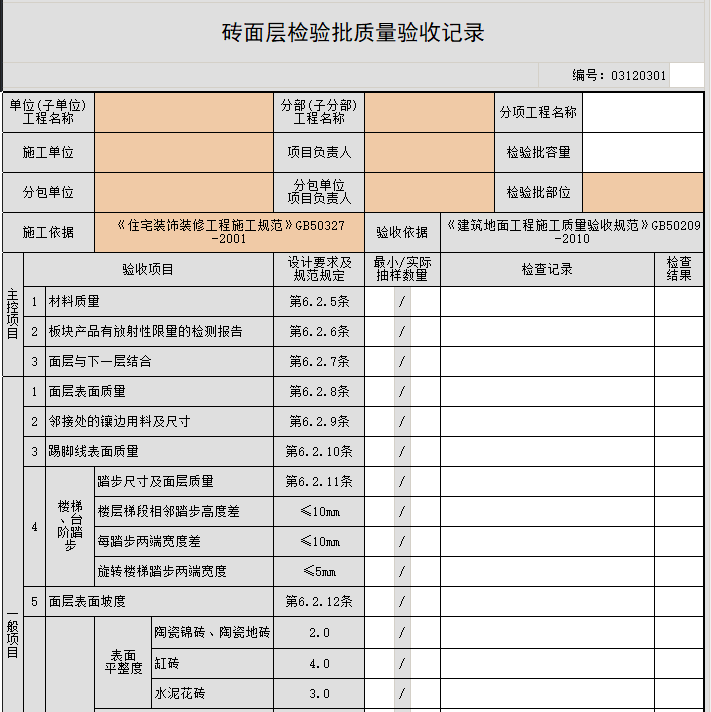
Task: Click the form number 编号: 03120301
Action: 619,75
